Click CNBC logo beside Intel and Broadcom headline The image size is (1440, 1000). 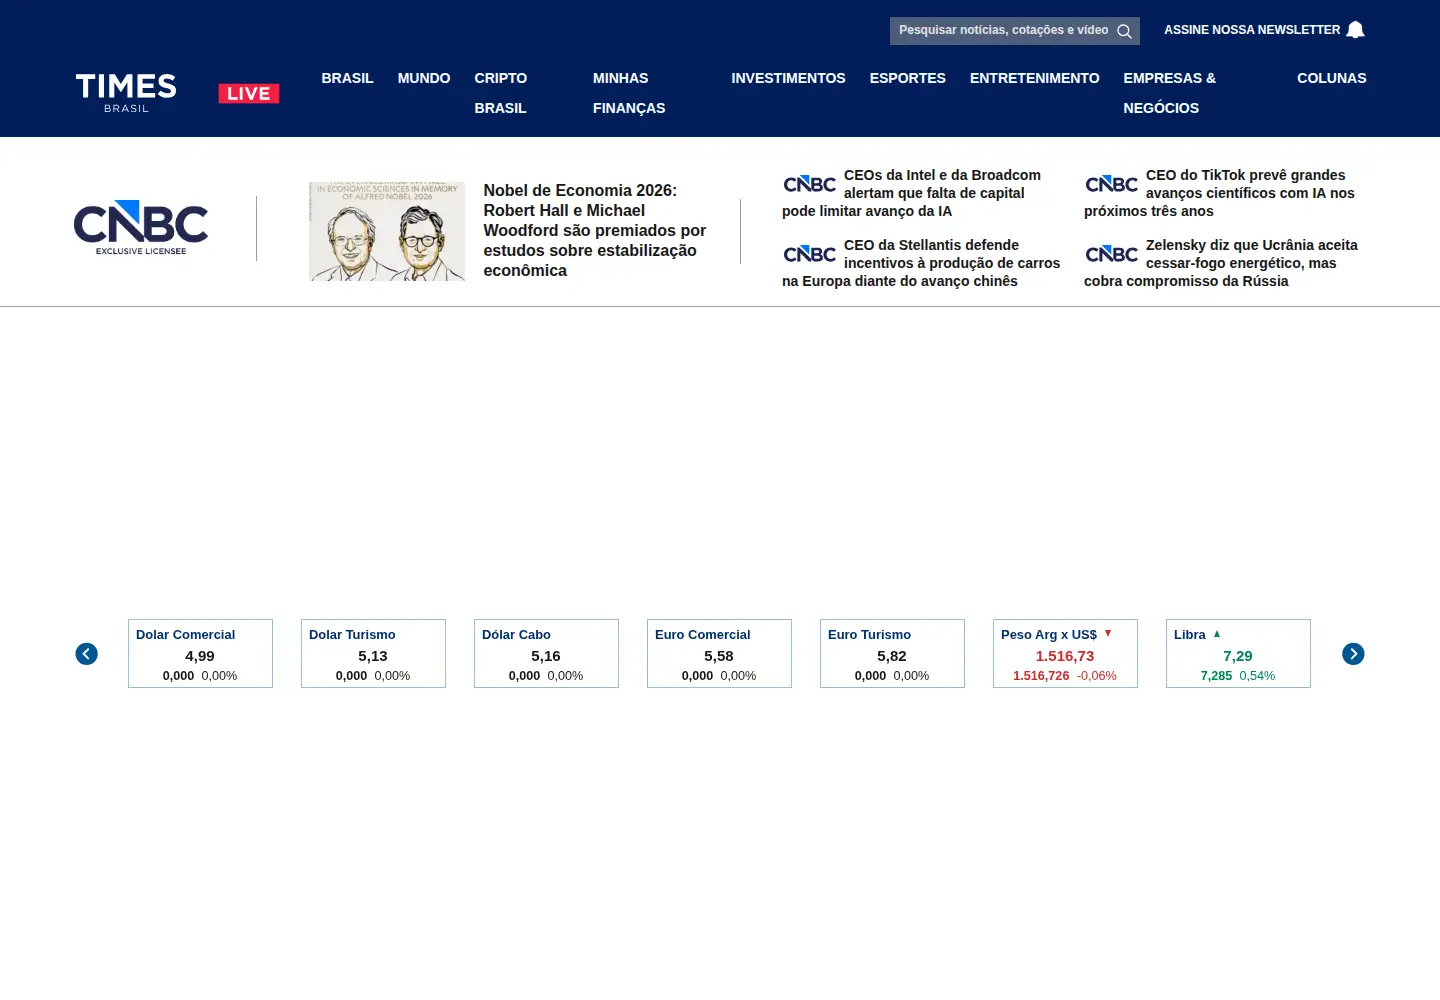(809, 184)
